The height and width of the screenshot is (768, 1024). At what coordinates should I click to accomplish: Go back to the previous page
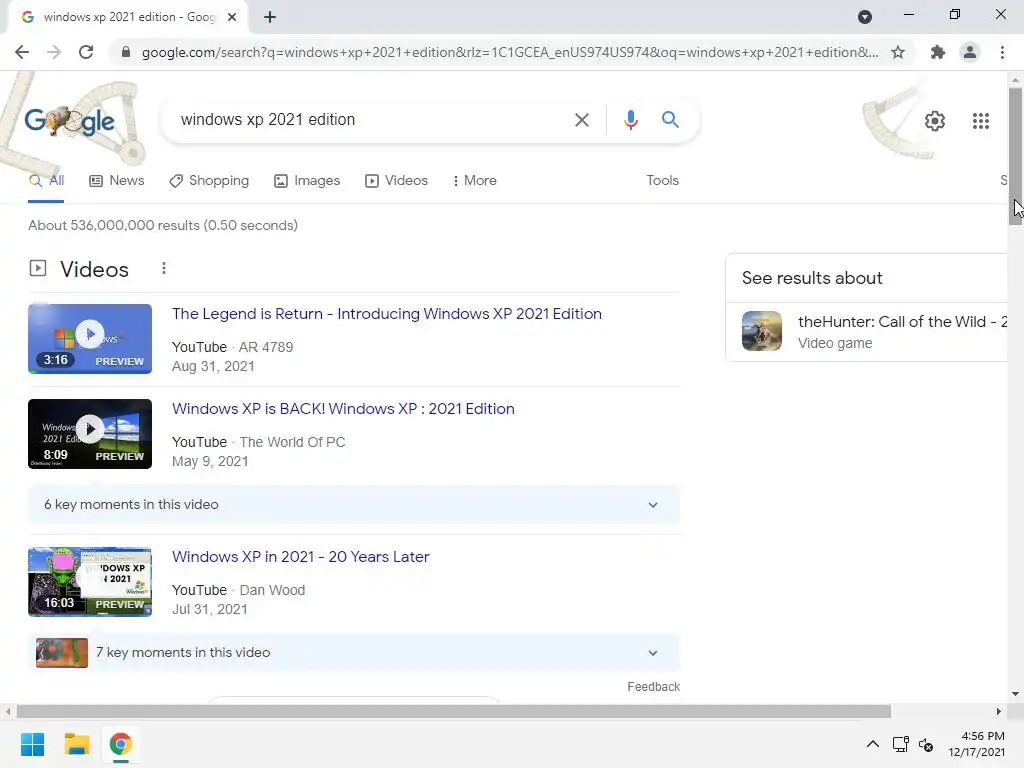22,52
